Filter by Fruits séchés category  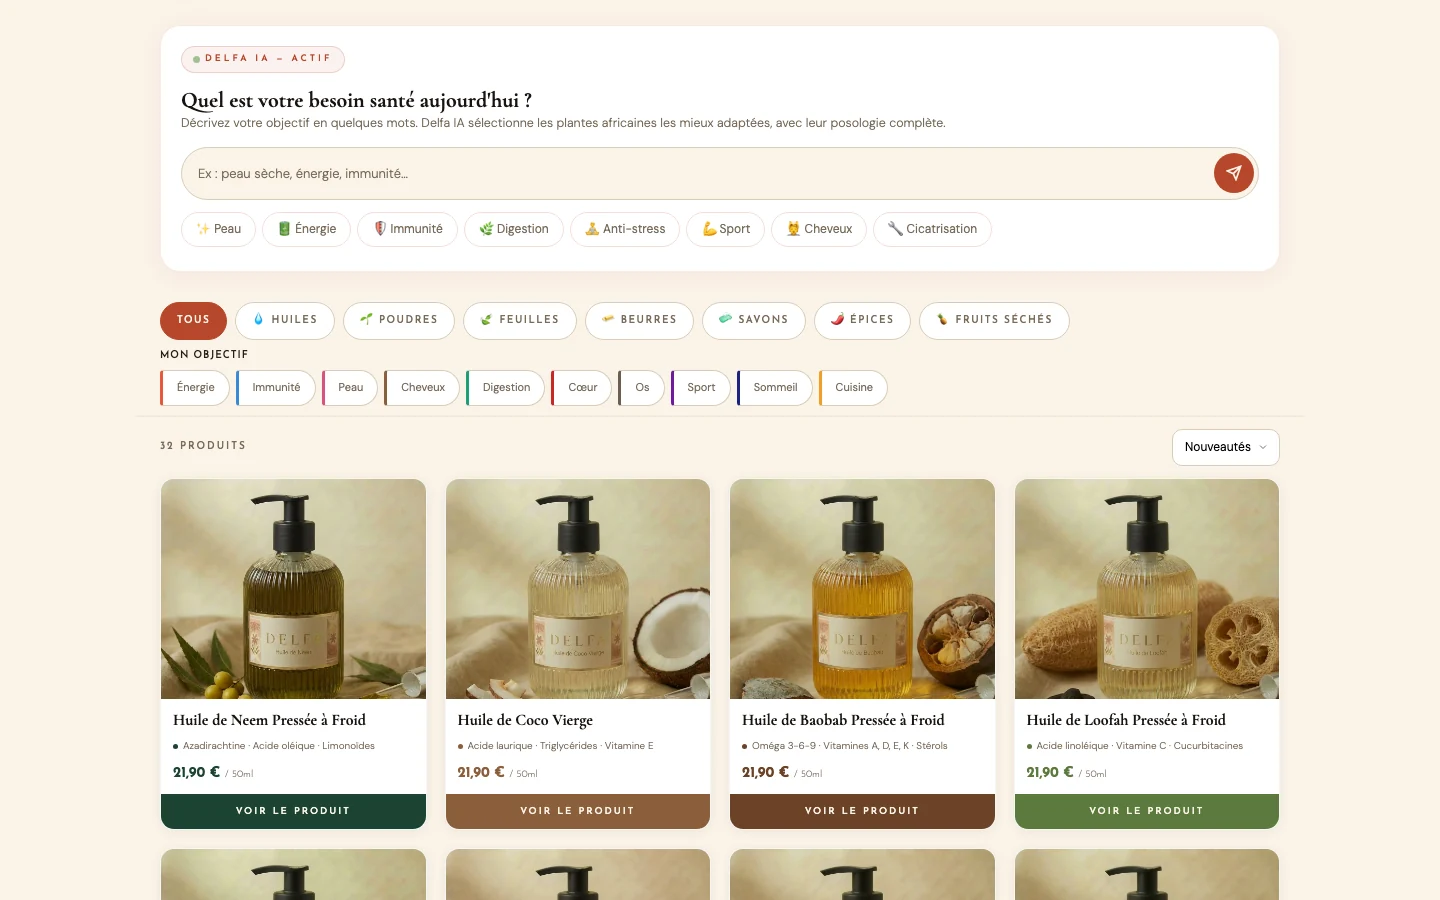coord(994,320)
